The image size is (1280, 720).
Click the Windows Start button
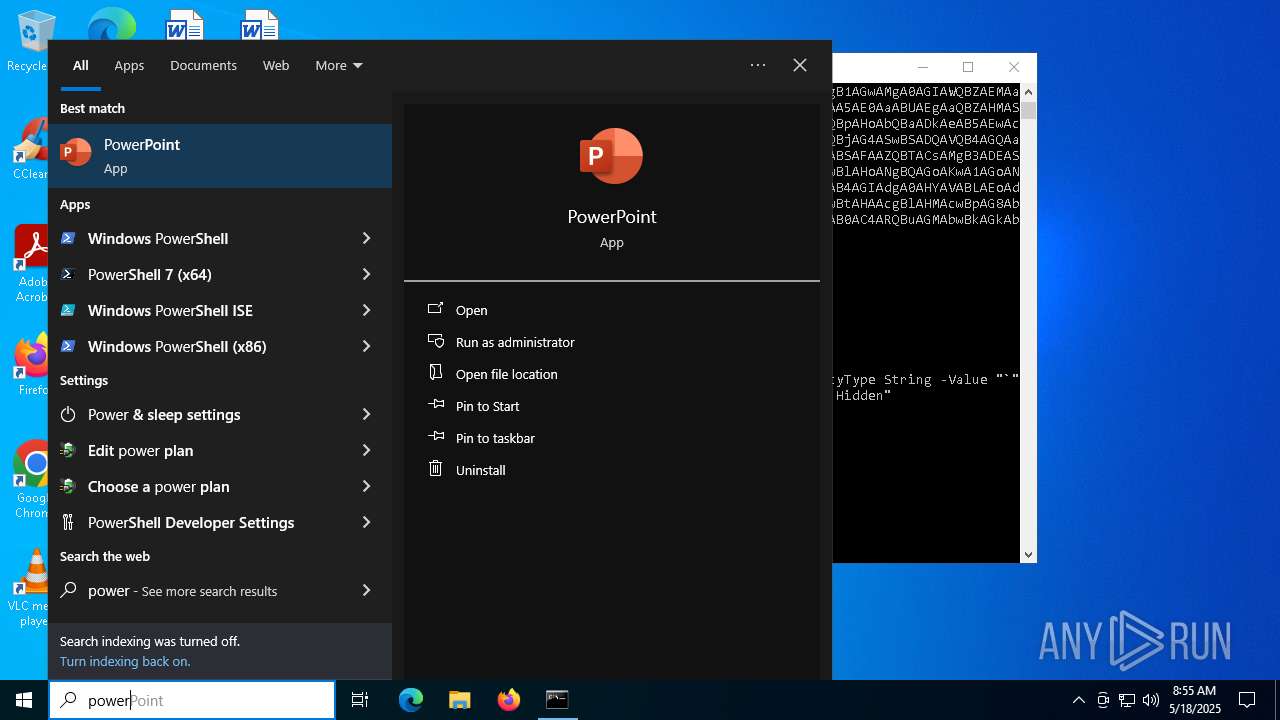(24, 700)
